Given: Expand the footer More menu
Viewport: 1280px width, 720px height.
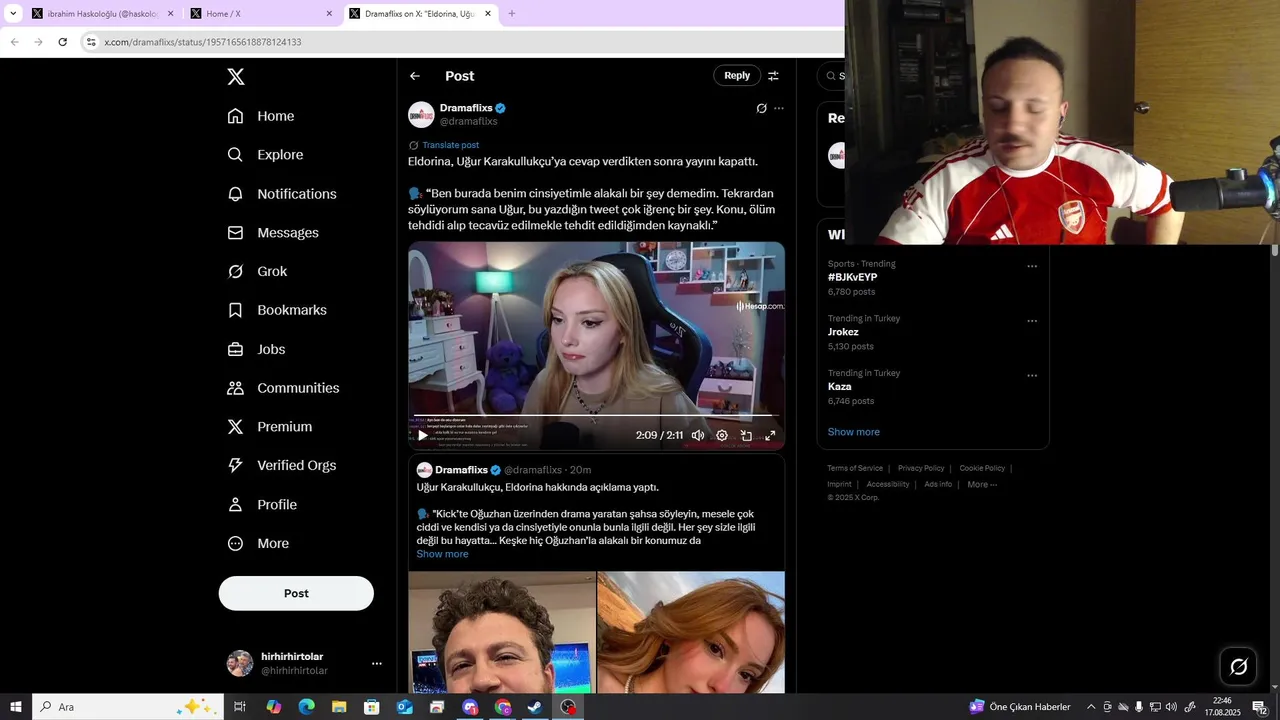Looking at the screenshot, I should 982,484.
